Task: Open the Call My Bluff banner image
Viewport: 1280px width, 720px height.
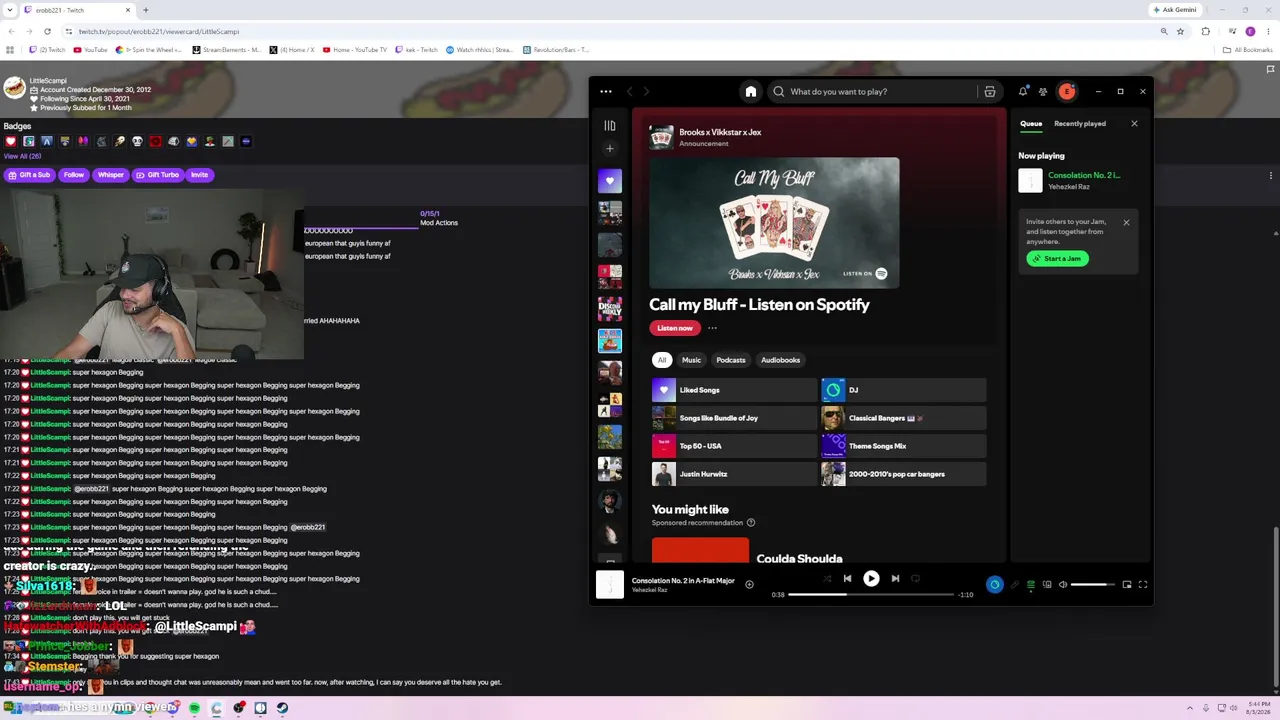Action: click(x=774, y=222)
